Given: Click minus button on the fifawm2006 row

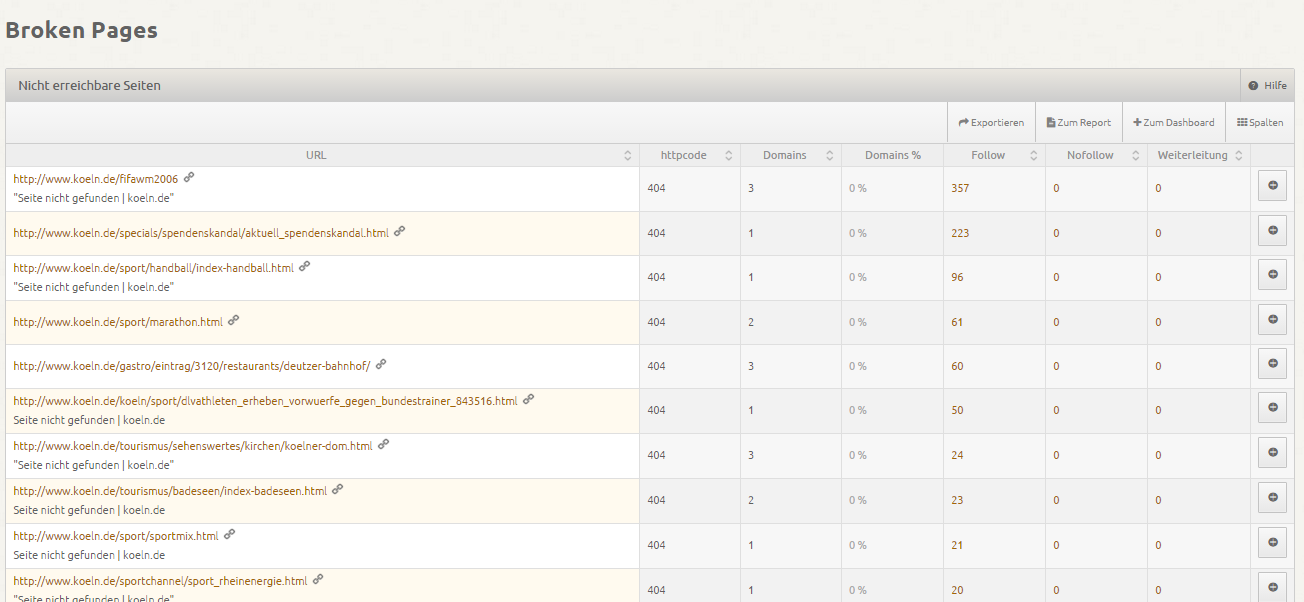Looking at the screenshot, I should point(1272,186).
